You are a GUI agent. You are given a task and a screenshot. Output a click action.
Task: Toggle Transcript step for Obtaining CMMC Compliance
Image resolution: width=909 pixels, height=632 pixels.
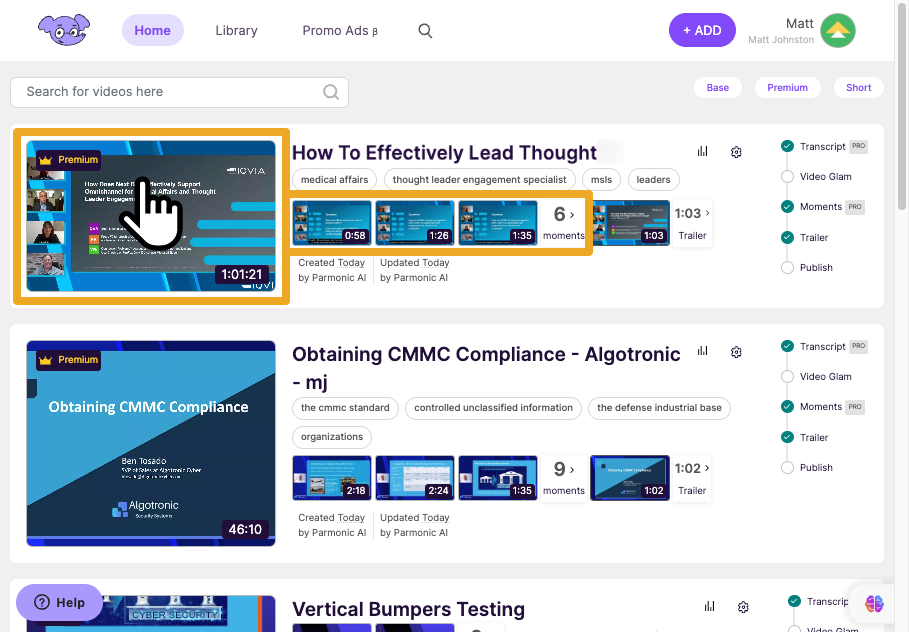point(787,347)
